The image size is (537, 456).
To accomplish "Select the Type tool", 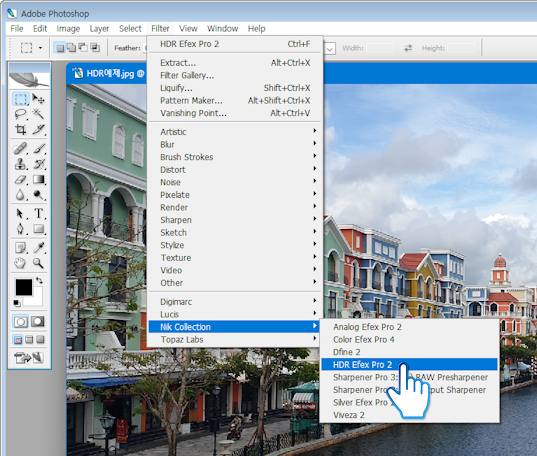I will [38, 213].
